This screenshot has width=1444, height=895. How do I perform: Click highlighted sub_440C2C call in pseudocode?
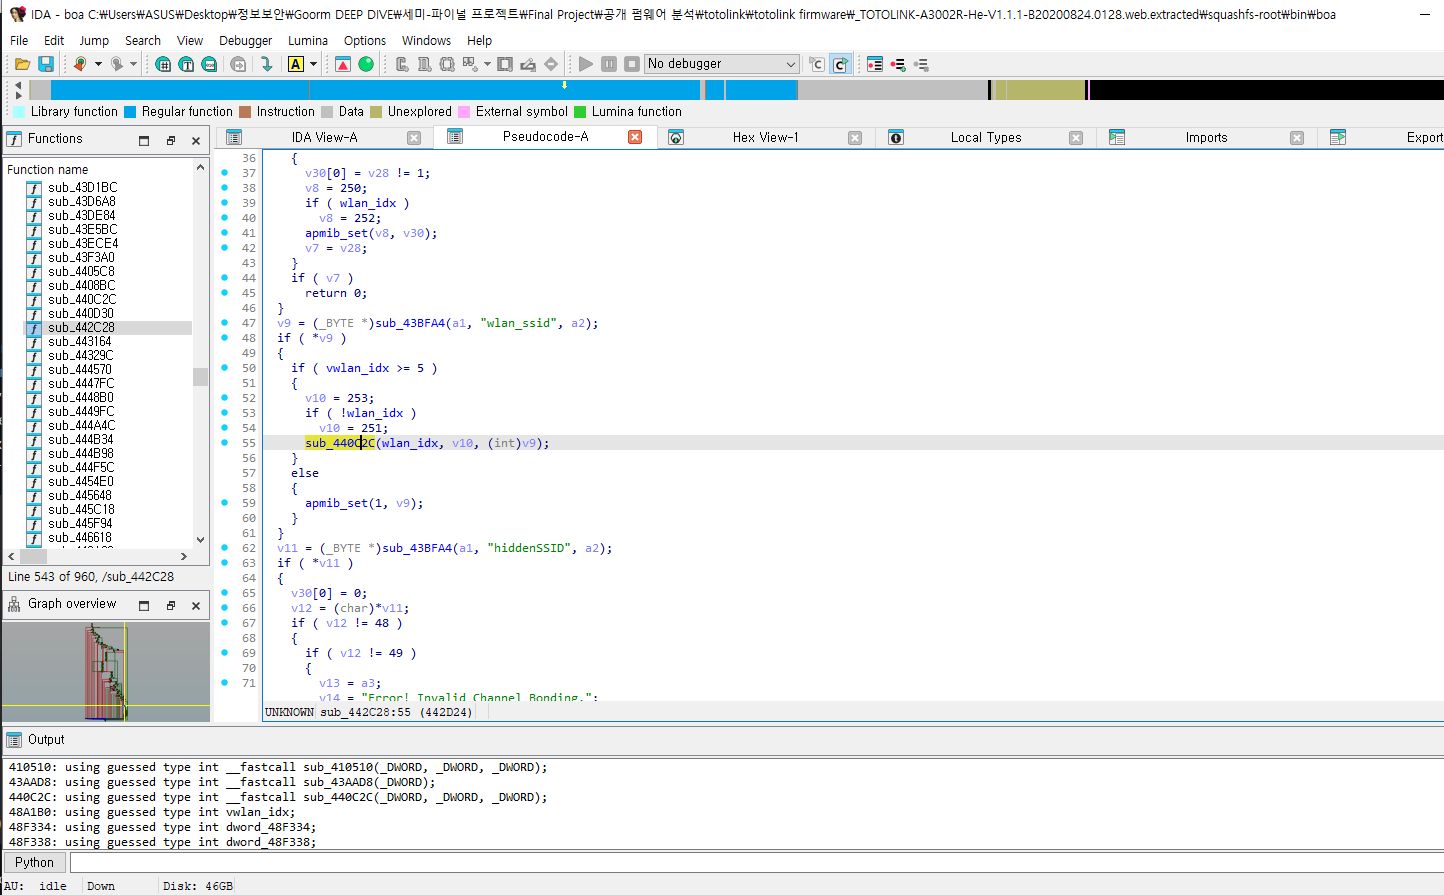(x=340, y=443)
